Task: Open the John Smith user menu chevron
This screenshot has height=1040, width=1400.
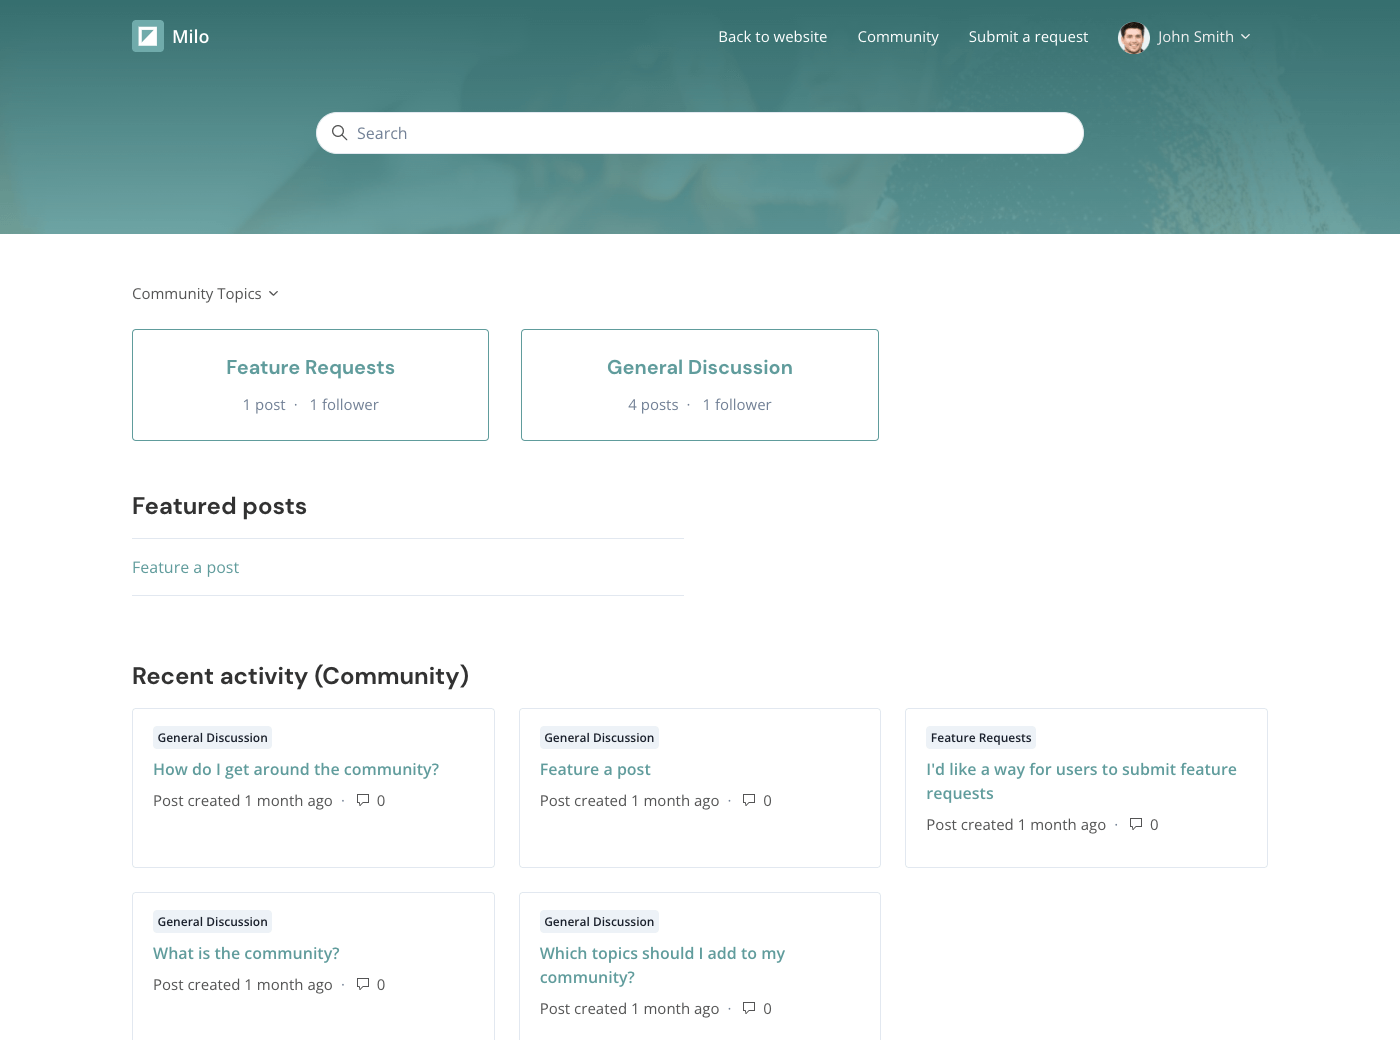Action: point(1245,37)
